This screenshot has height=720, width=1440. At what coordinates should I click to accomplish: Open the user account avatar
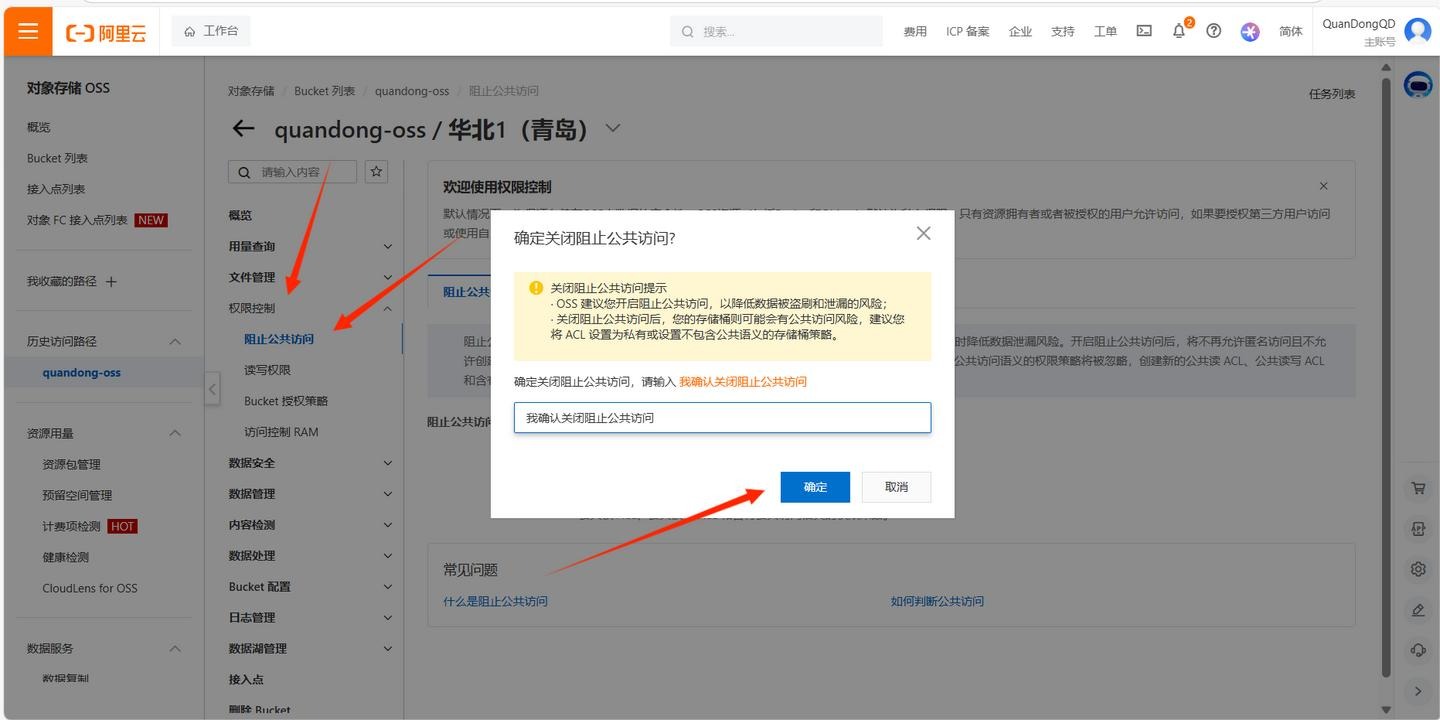1418,31
